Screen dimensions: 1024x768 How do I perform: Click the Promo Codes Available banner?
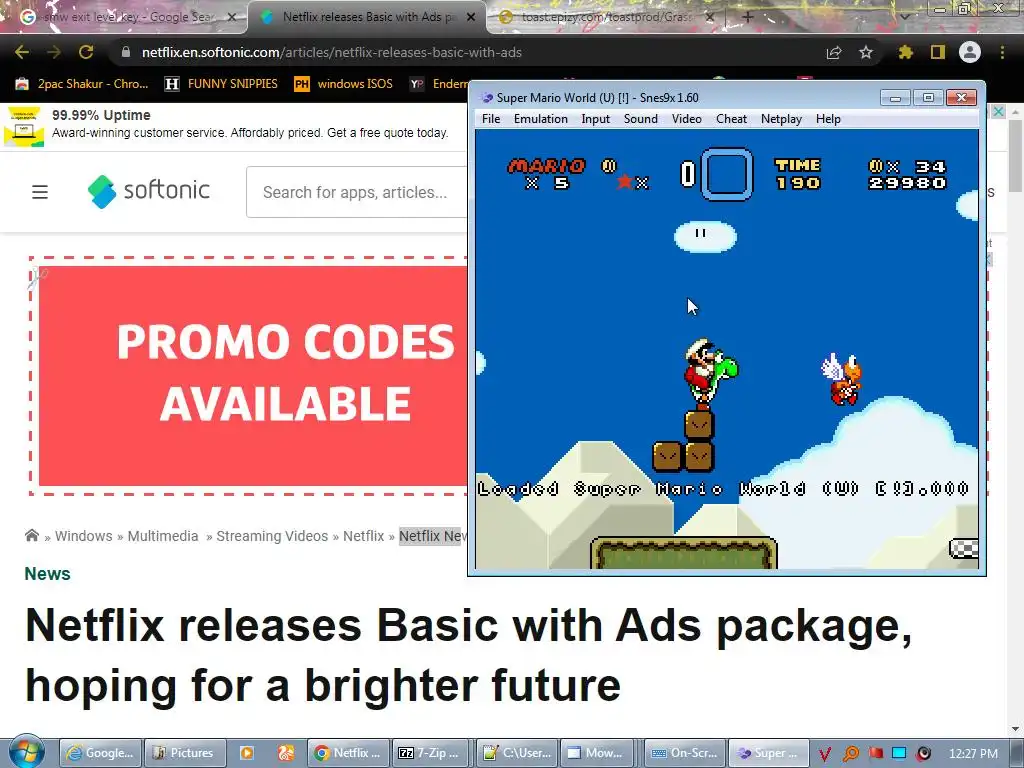252,376
